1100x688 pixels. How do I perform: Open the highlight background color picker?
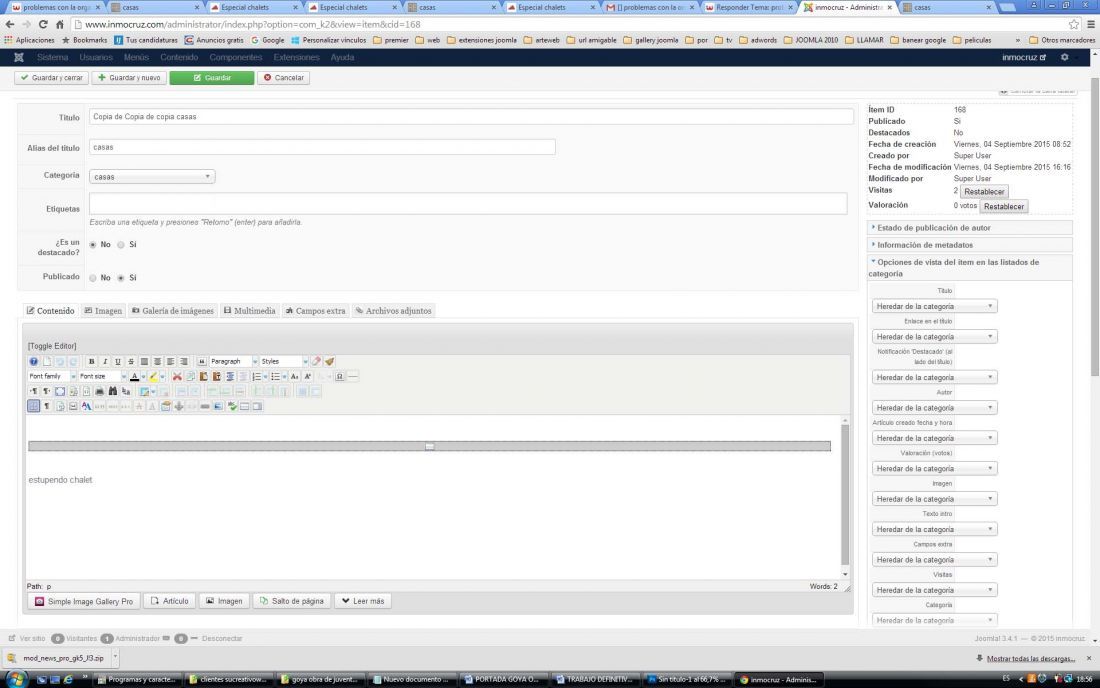tap(154, 377)
